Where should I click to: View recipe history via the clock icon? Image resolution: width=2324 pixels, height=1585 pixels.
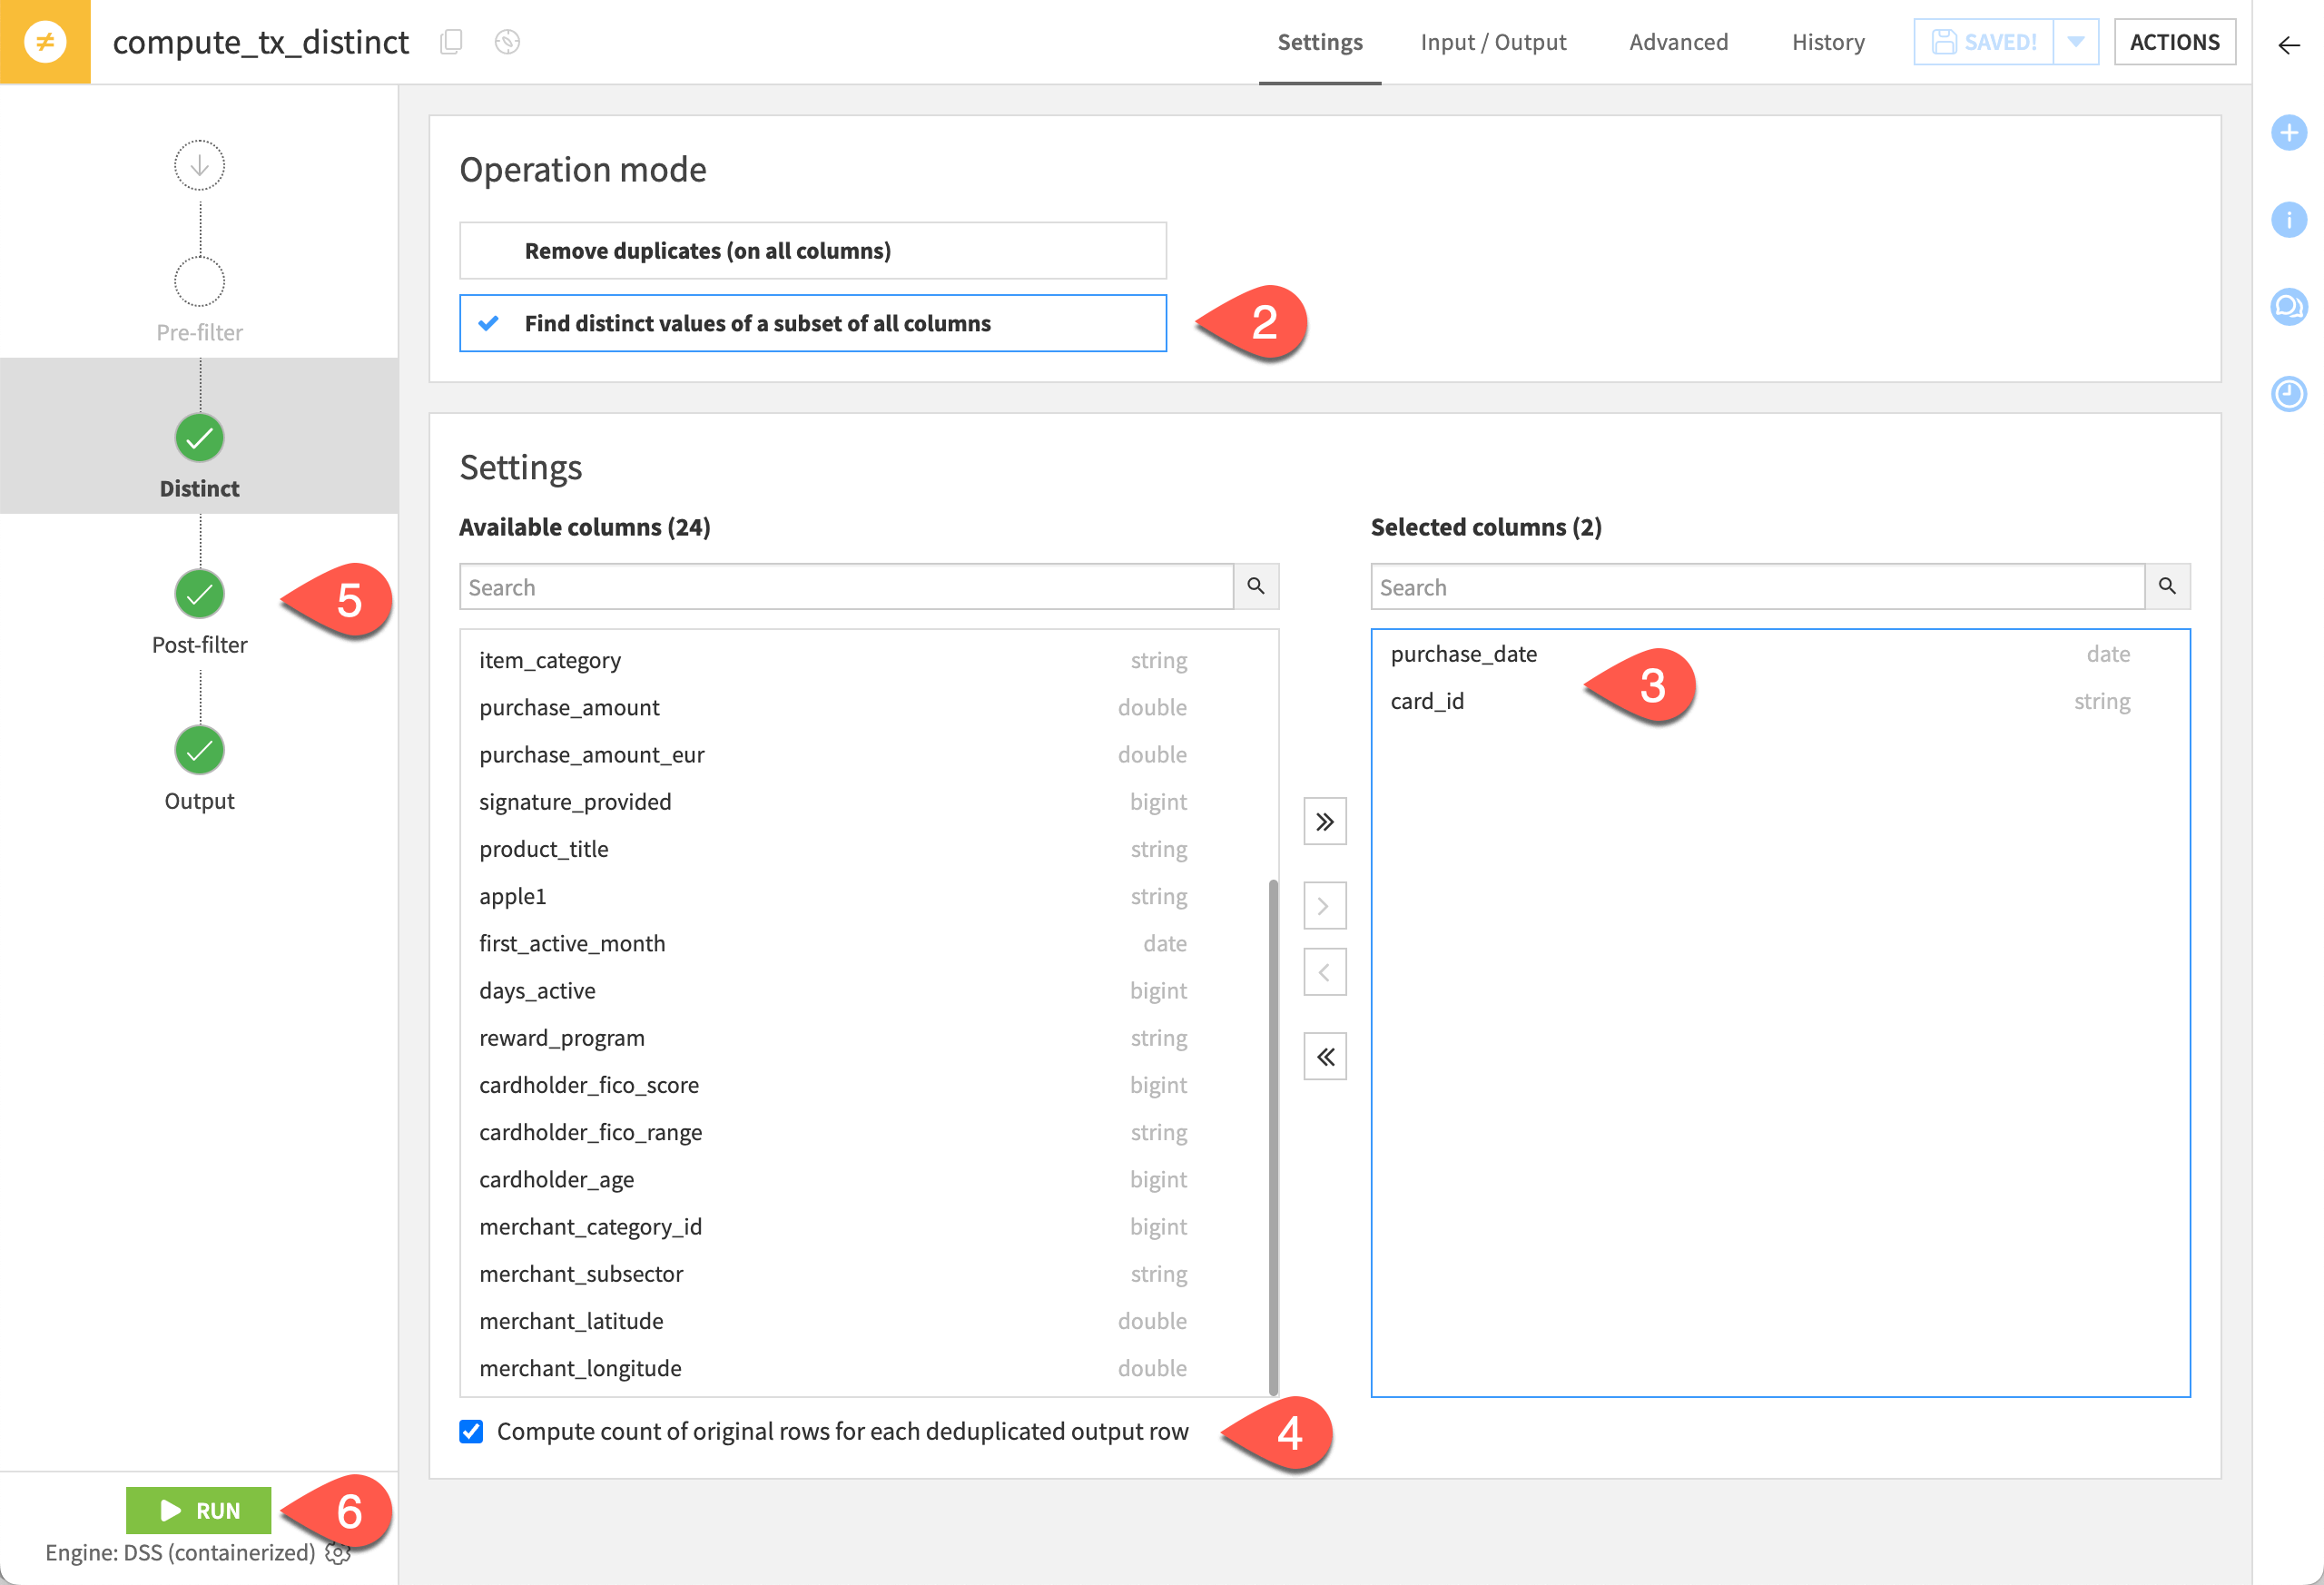pos(2289,394)
